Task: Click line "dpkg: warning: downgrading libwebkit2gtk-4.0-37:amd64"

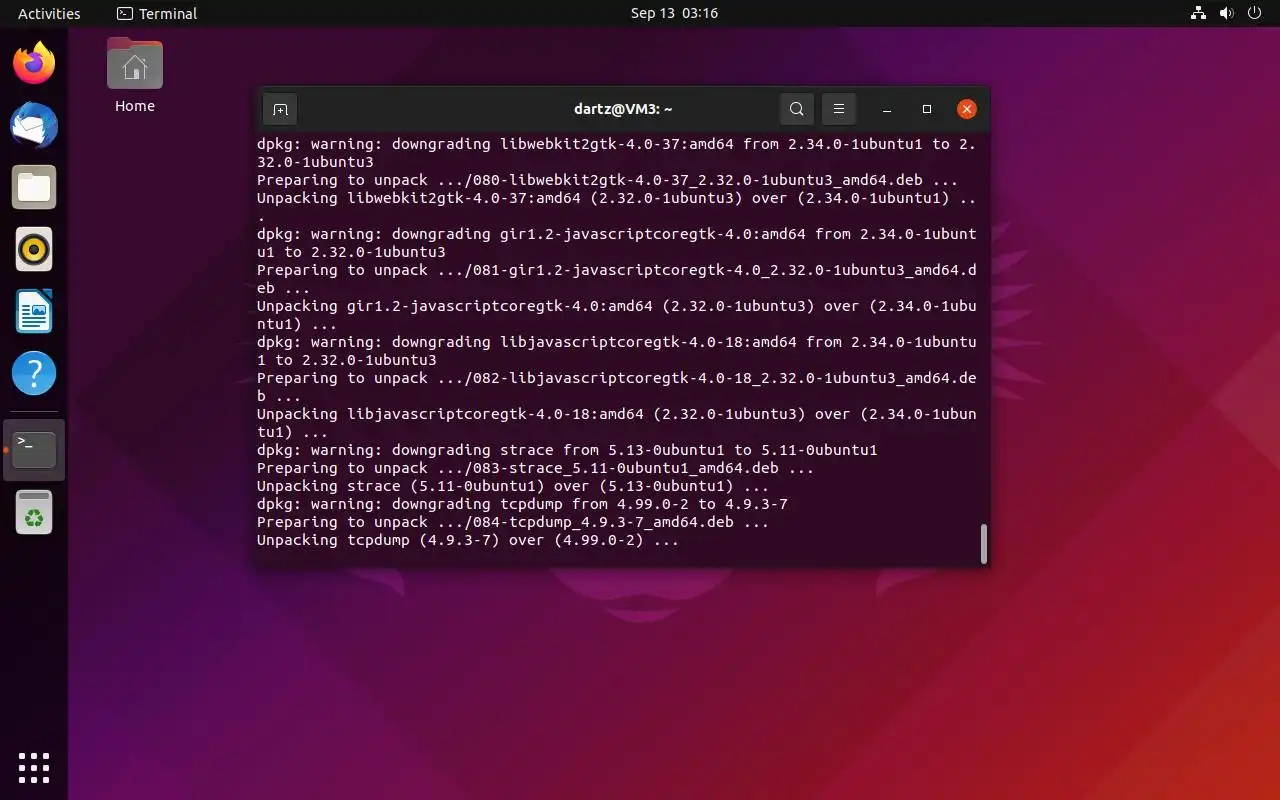Action: coord(617,153)
